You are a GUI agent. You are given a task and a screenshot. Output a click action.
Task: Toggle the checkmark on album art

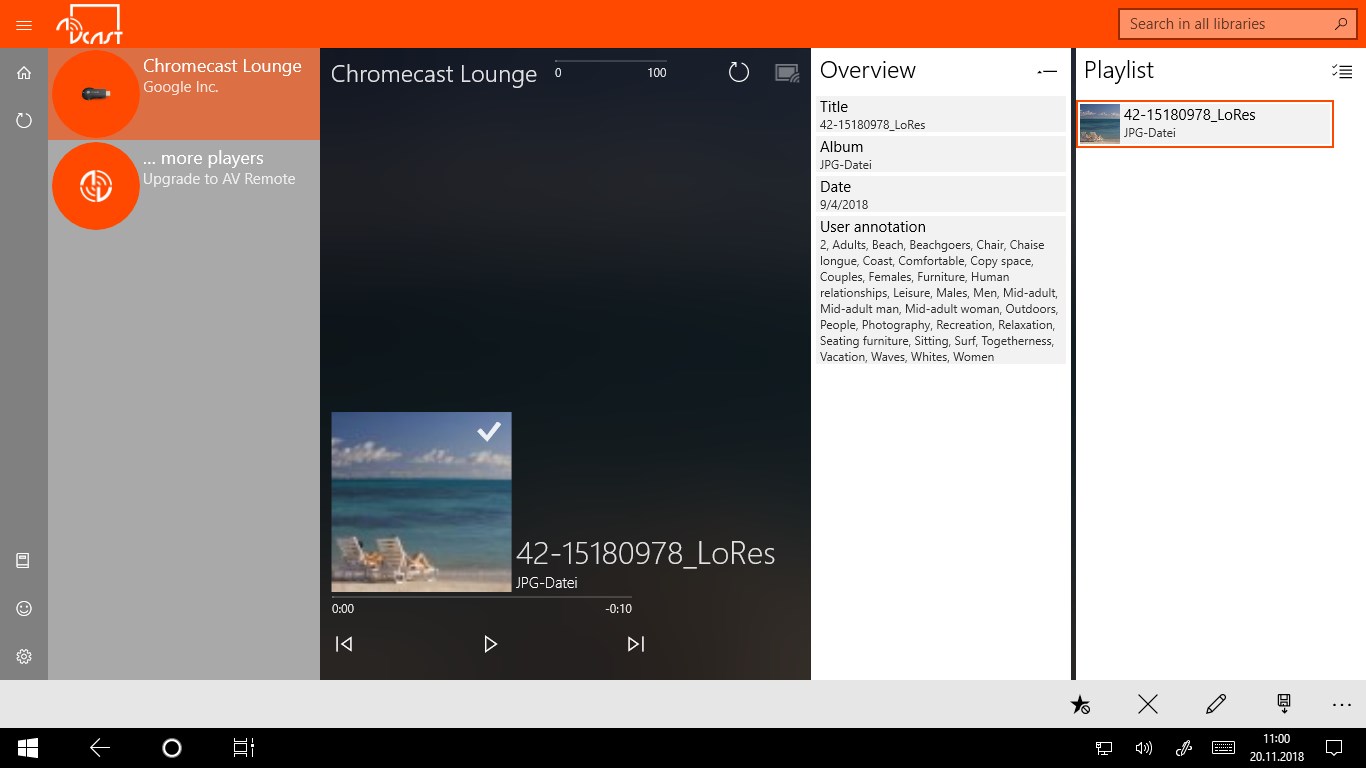(x=489, y=431)
